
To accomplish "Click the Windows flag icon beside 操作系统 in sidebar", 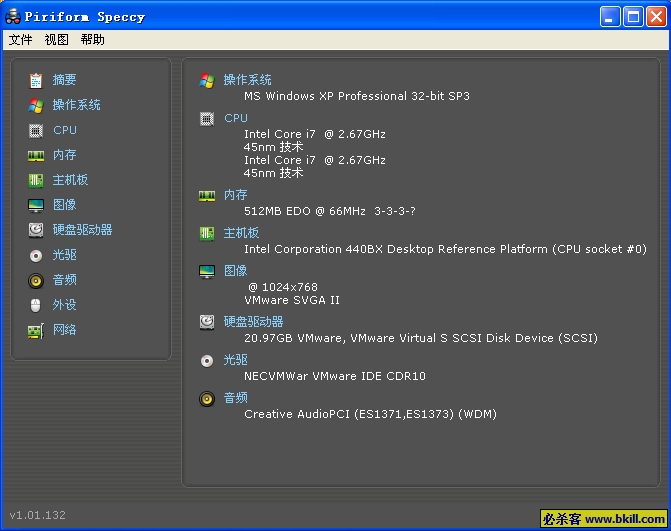I will (36, 105).
